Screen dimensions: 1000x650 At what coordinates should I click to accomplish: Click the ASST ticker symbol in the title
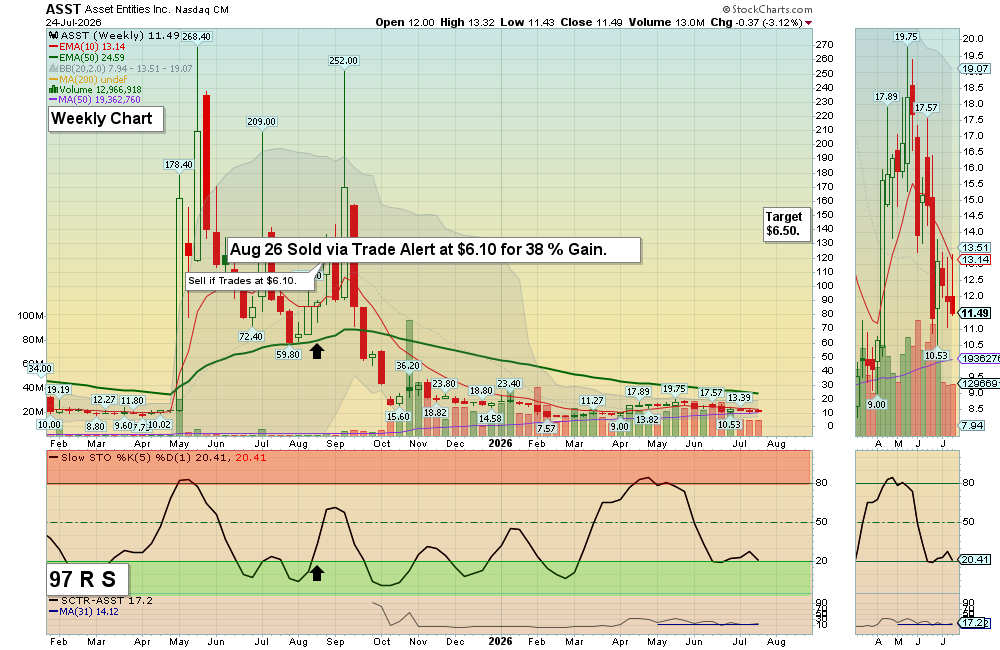tap(63, 9)
